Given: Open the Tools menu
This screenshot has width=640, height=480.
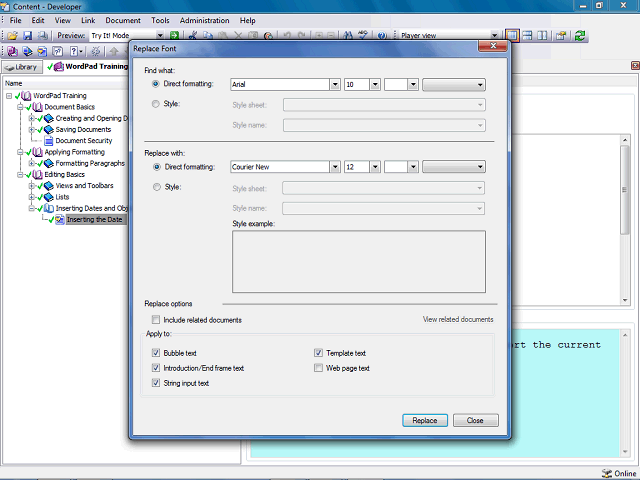Looking at the screenshot, I should pos(160,20).
